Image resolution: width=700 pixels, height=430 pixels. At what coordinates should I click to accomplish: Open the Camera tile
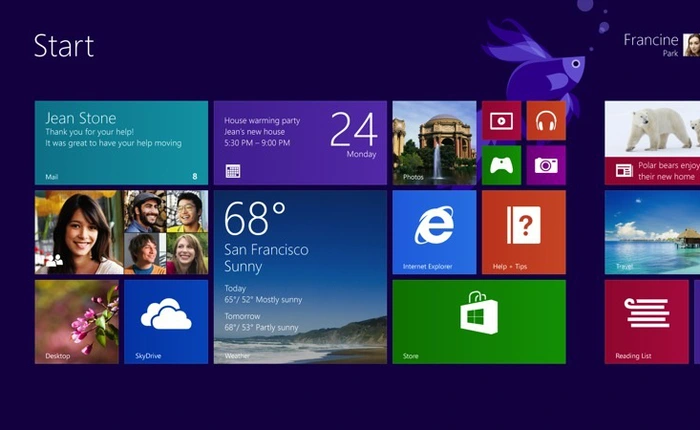coord(546,165)
